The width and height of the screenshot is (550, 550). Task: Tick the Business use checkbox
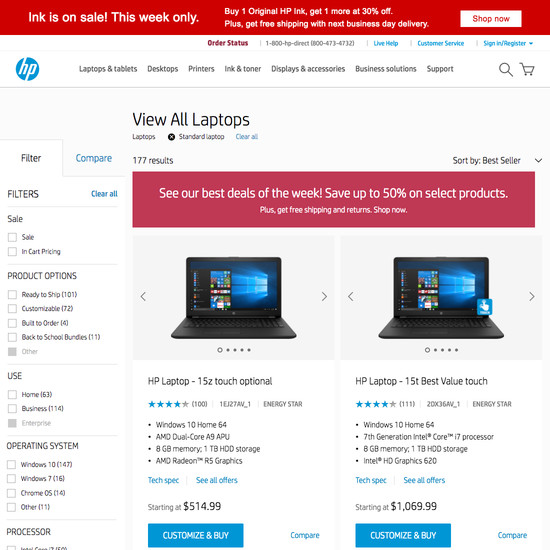point(12,408)
